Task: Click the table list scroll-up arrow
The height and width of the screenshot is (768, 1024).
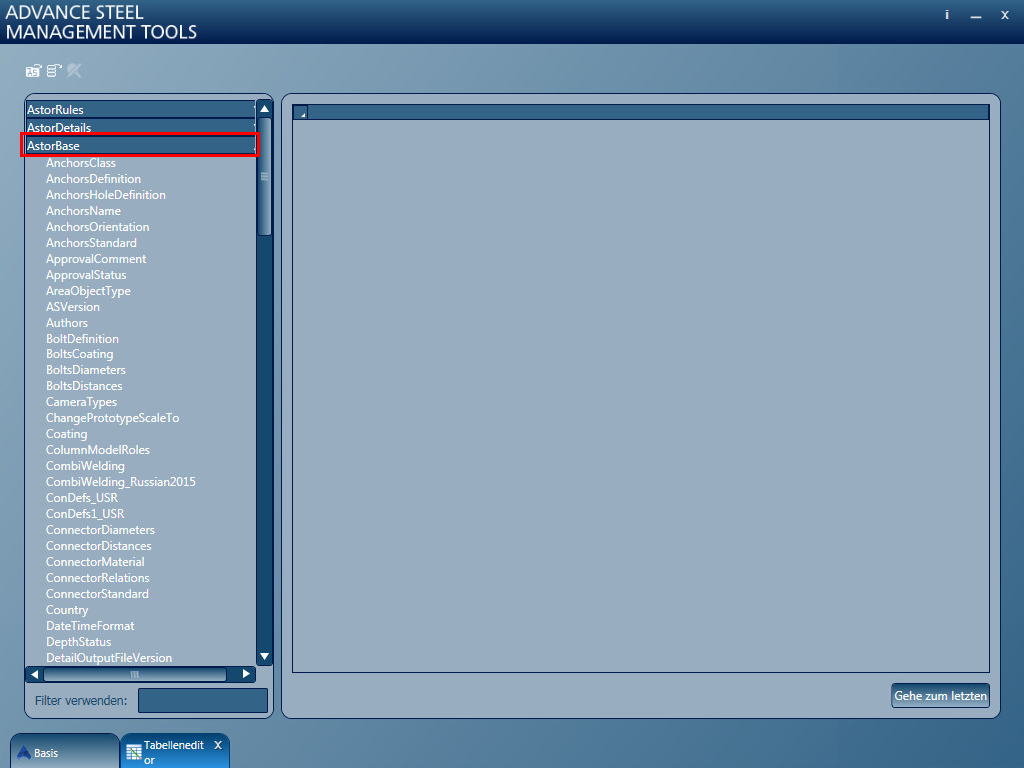Action: click(264, 109)
